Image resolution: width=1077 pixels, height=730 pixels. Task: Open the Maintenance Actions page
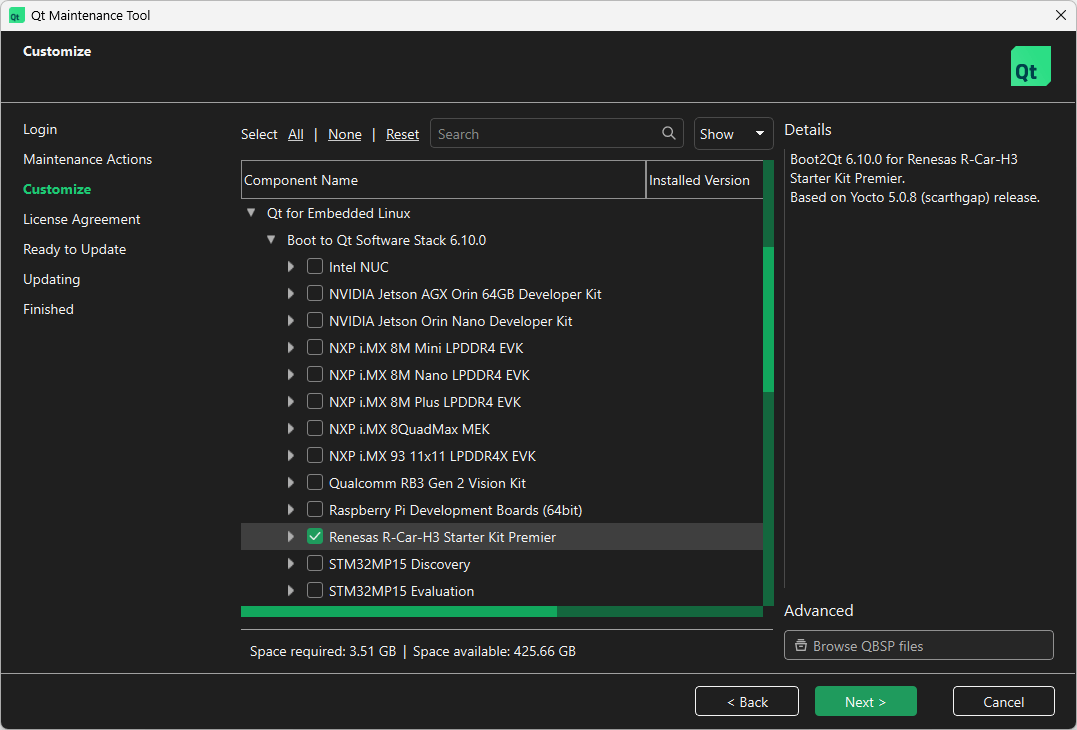[x=87, y=159]
